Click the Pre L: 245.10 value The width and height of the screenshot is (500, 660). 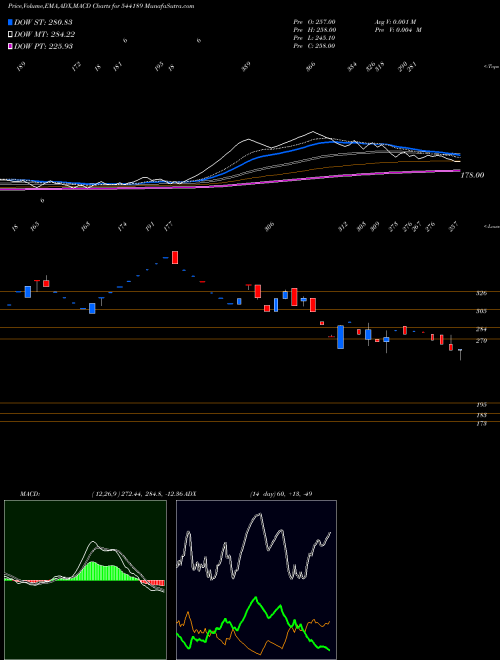[314, 37]
